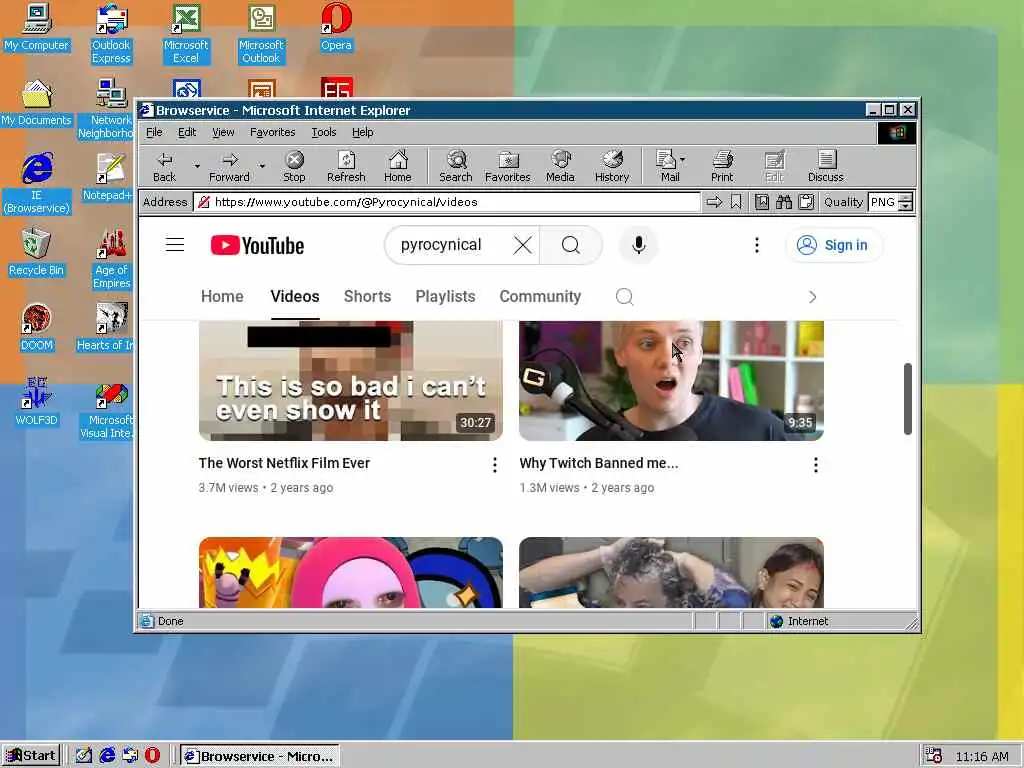Click the bookmark icon beside the address bar
This screenshot has height=768, width=1024.
click(736, 202)
